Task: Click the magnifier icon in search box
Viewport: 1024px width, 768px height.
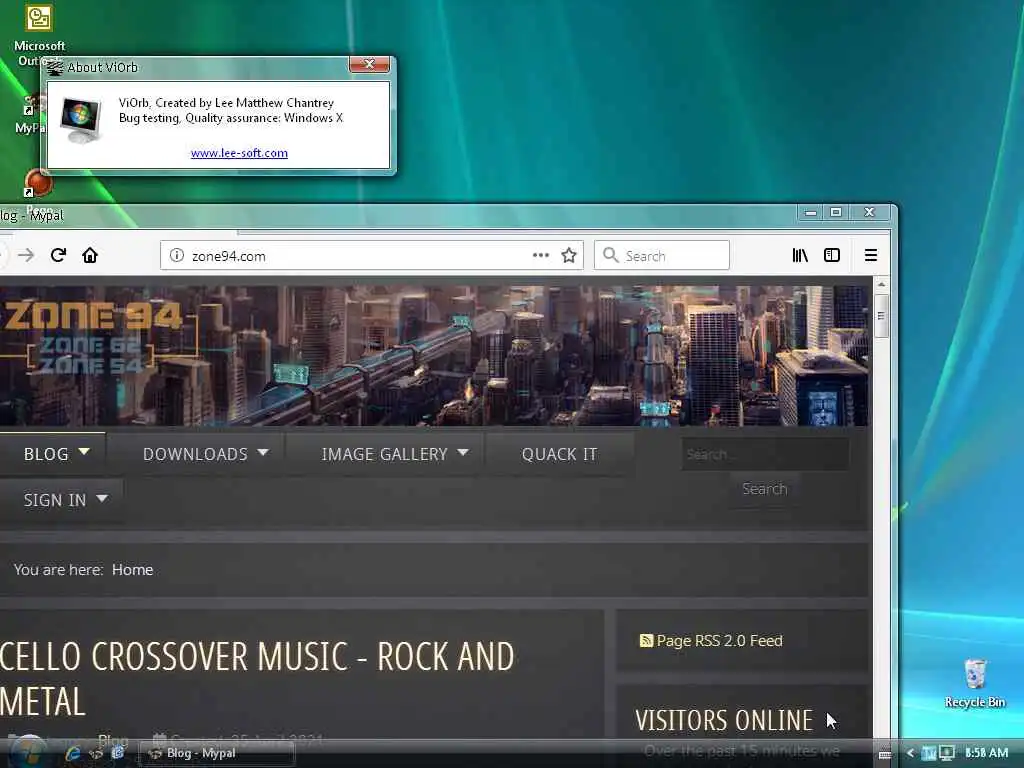Action: pos(610,255)
